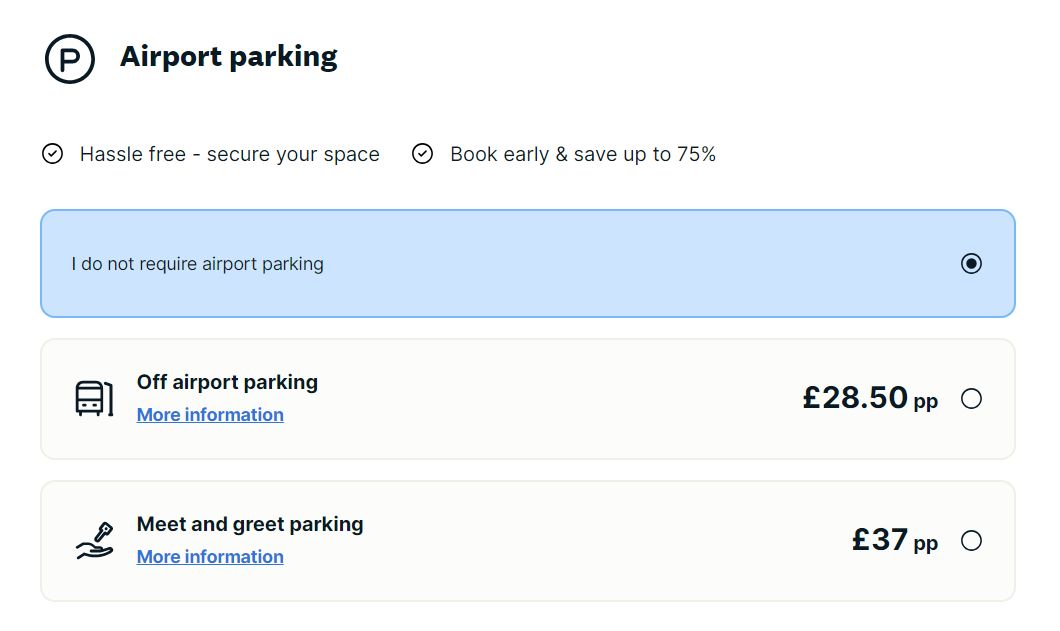This screenshot has width=1060, height=631.
Task: Select the I do not require airport parking option
Action: [x=970, y=263]
